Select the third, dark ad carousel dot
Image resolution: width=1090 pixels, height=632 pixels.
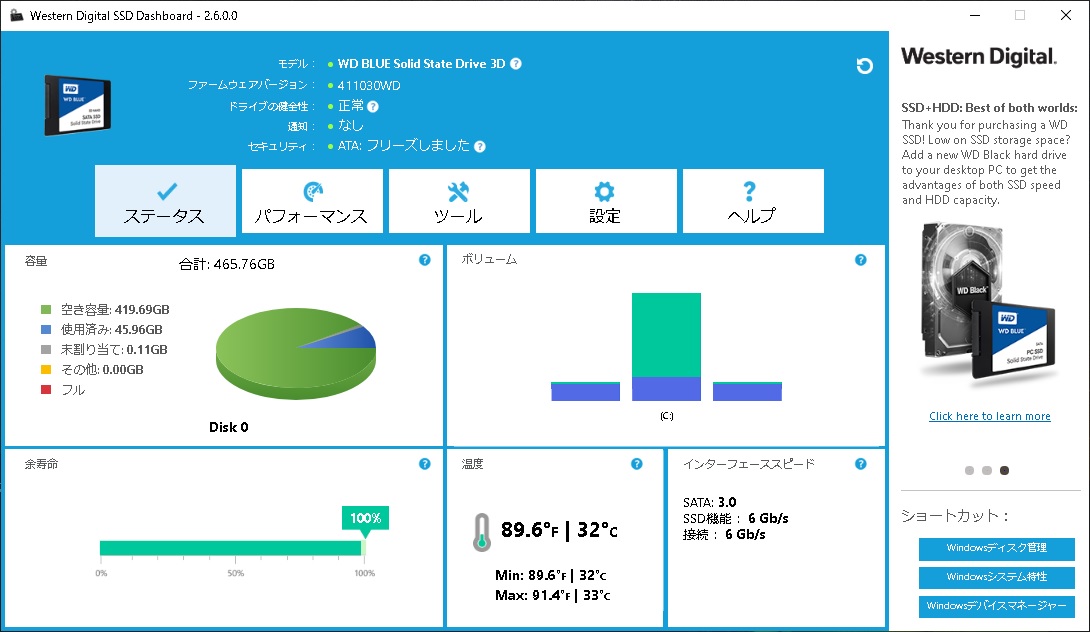pos(1004,471)
